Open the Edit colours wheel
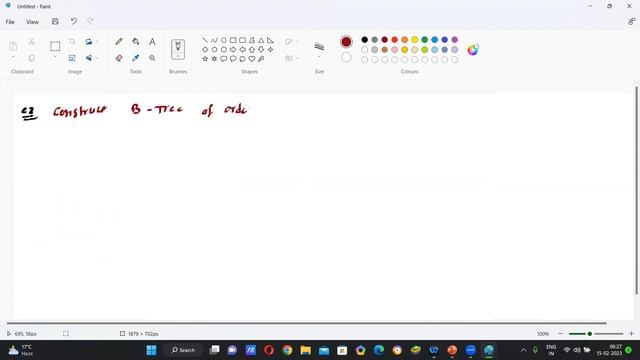 click(473, 50)
